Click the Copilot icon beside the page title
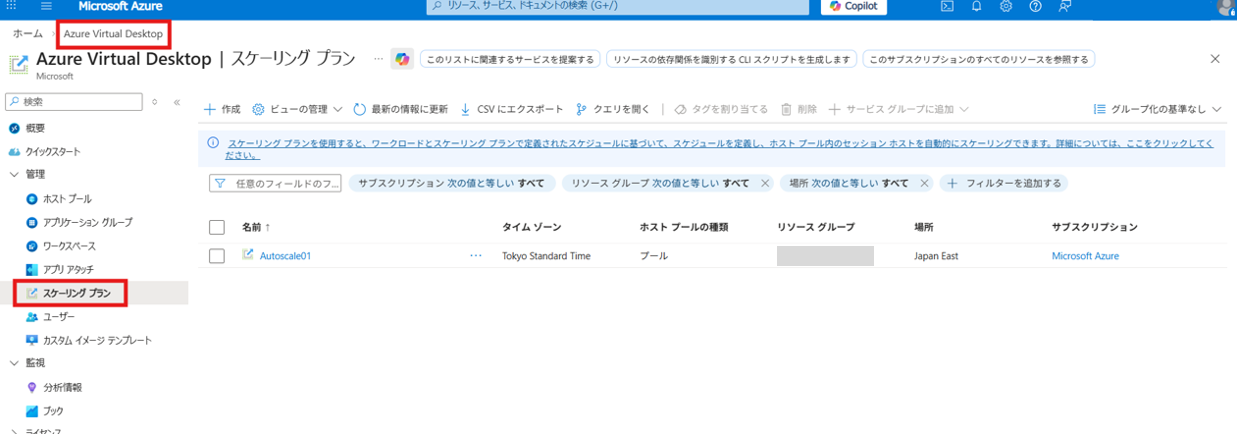 click(x=402, y=60)
